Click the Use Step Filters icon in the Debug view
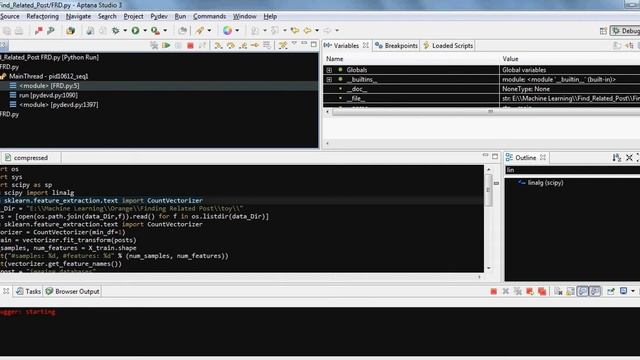The width and height of the screenshot is (640, 360). coord(283,45)
